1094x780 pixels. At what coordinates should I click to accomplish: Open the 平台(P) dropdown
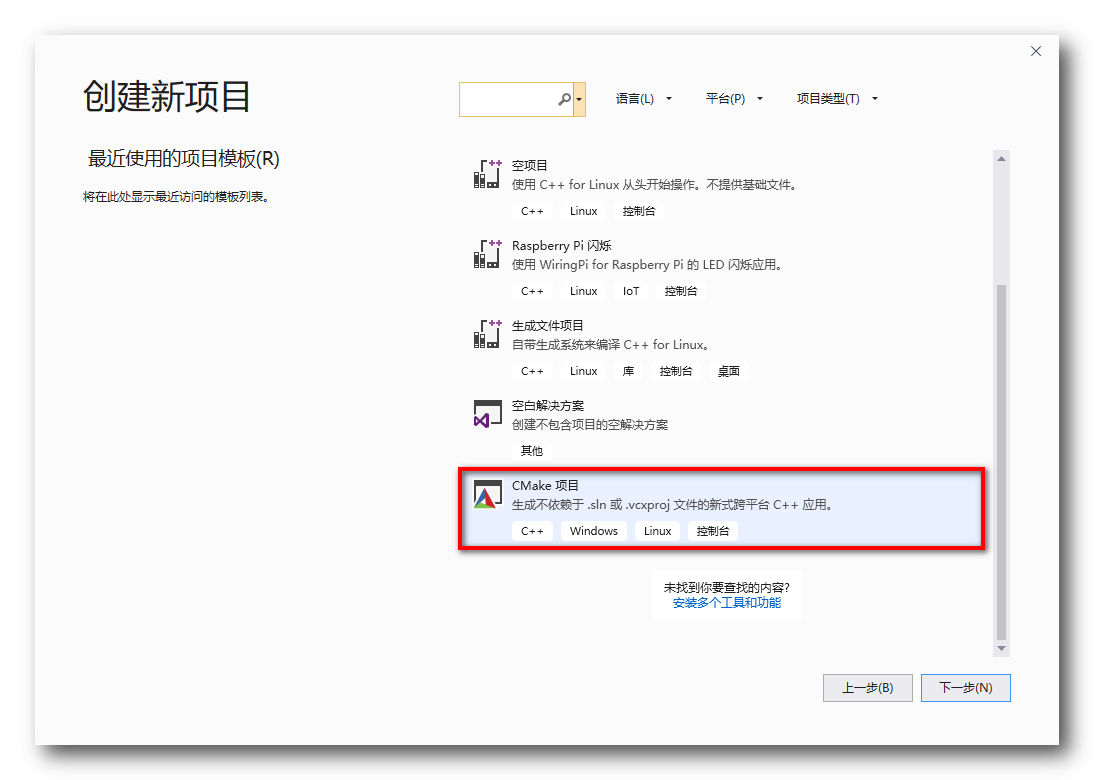pos(733,98)
